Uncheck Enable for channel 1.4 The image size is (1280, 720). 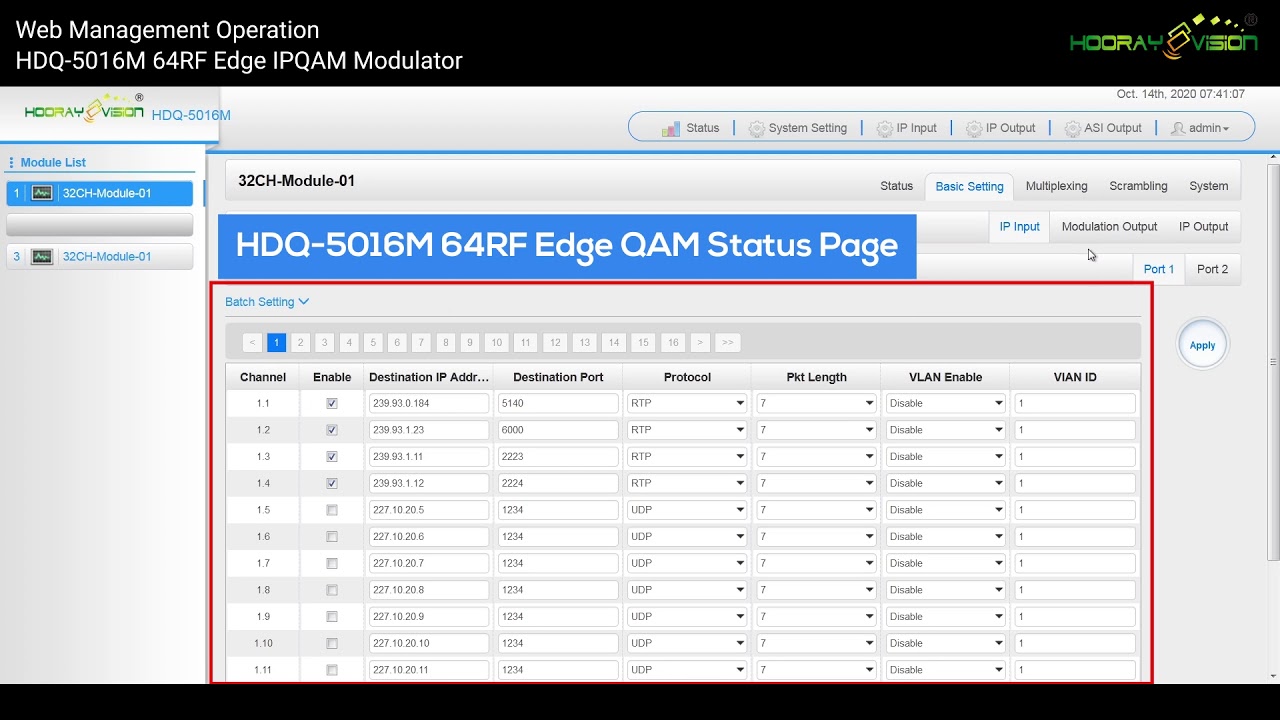(332, 483)
